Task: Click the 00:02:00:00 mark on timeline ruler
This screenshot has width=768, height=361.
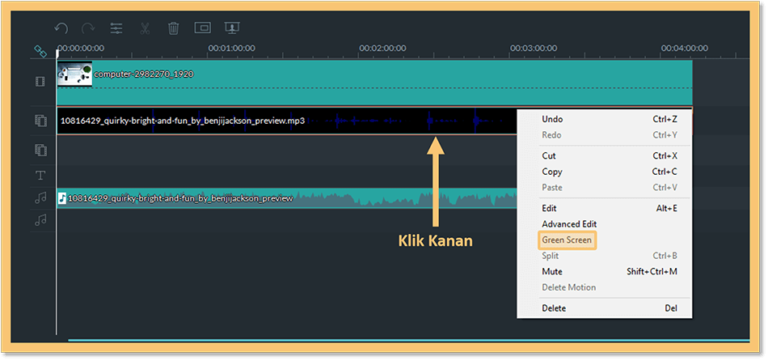Action: 382,48
